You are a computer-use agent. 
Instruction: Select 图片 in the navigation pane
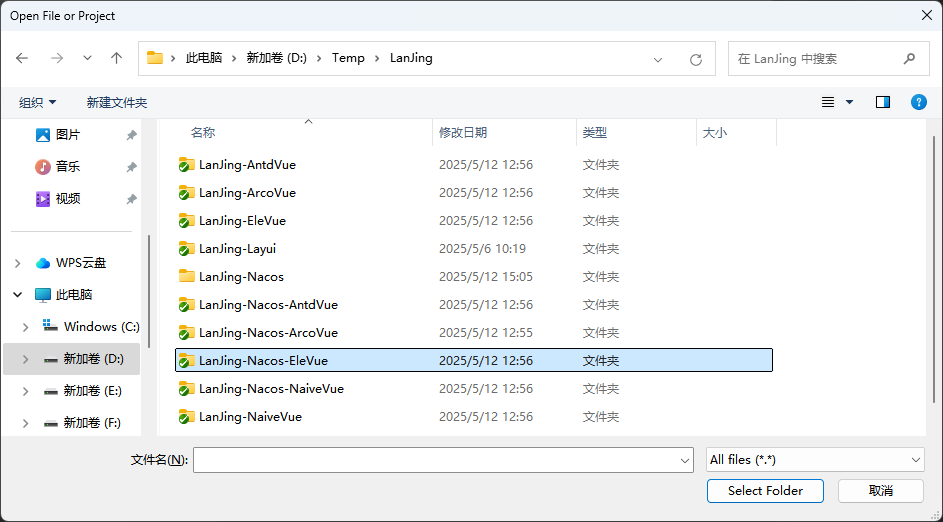click(68, 135)
